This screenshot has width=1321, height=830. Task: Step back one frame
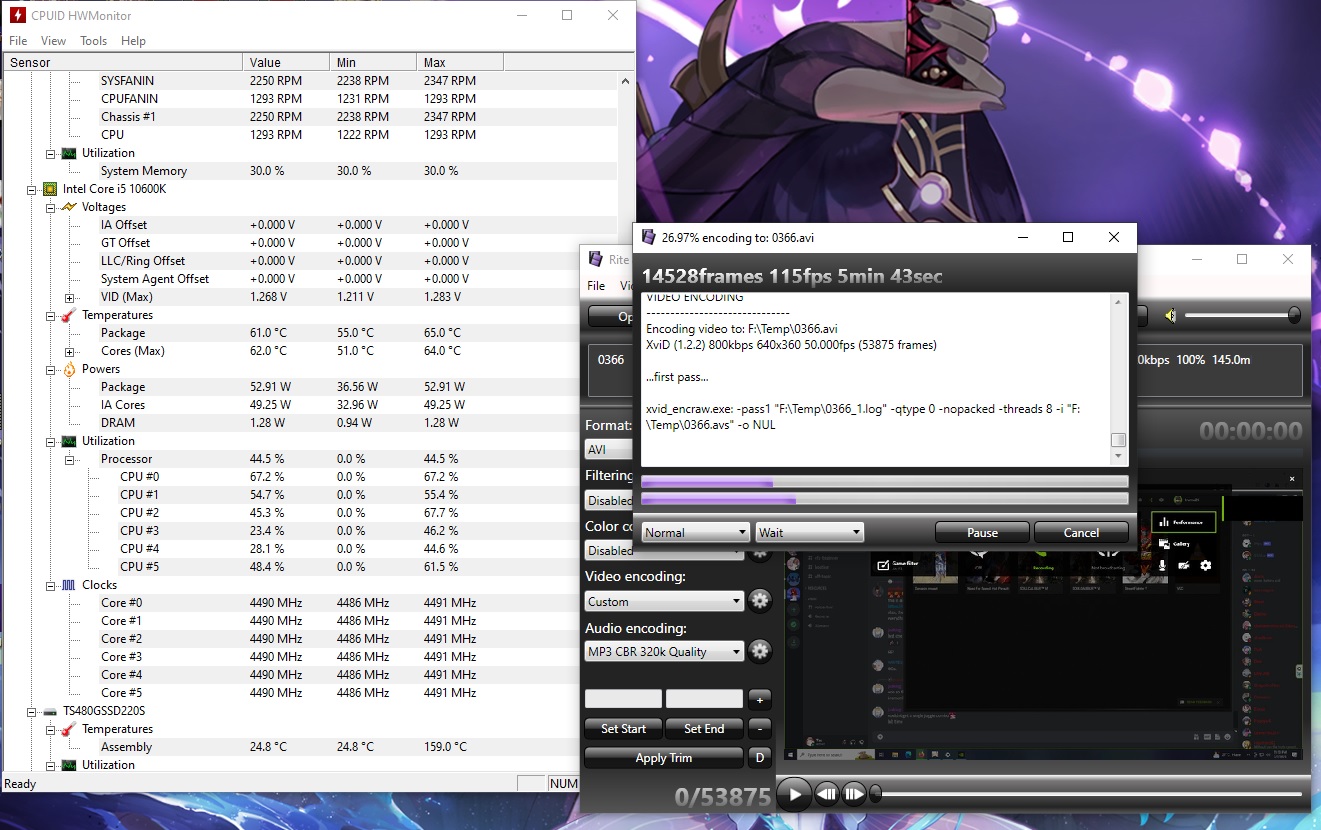point(826,795)
